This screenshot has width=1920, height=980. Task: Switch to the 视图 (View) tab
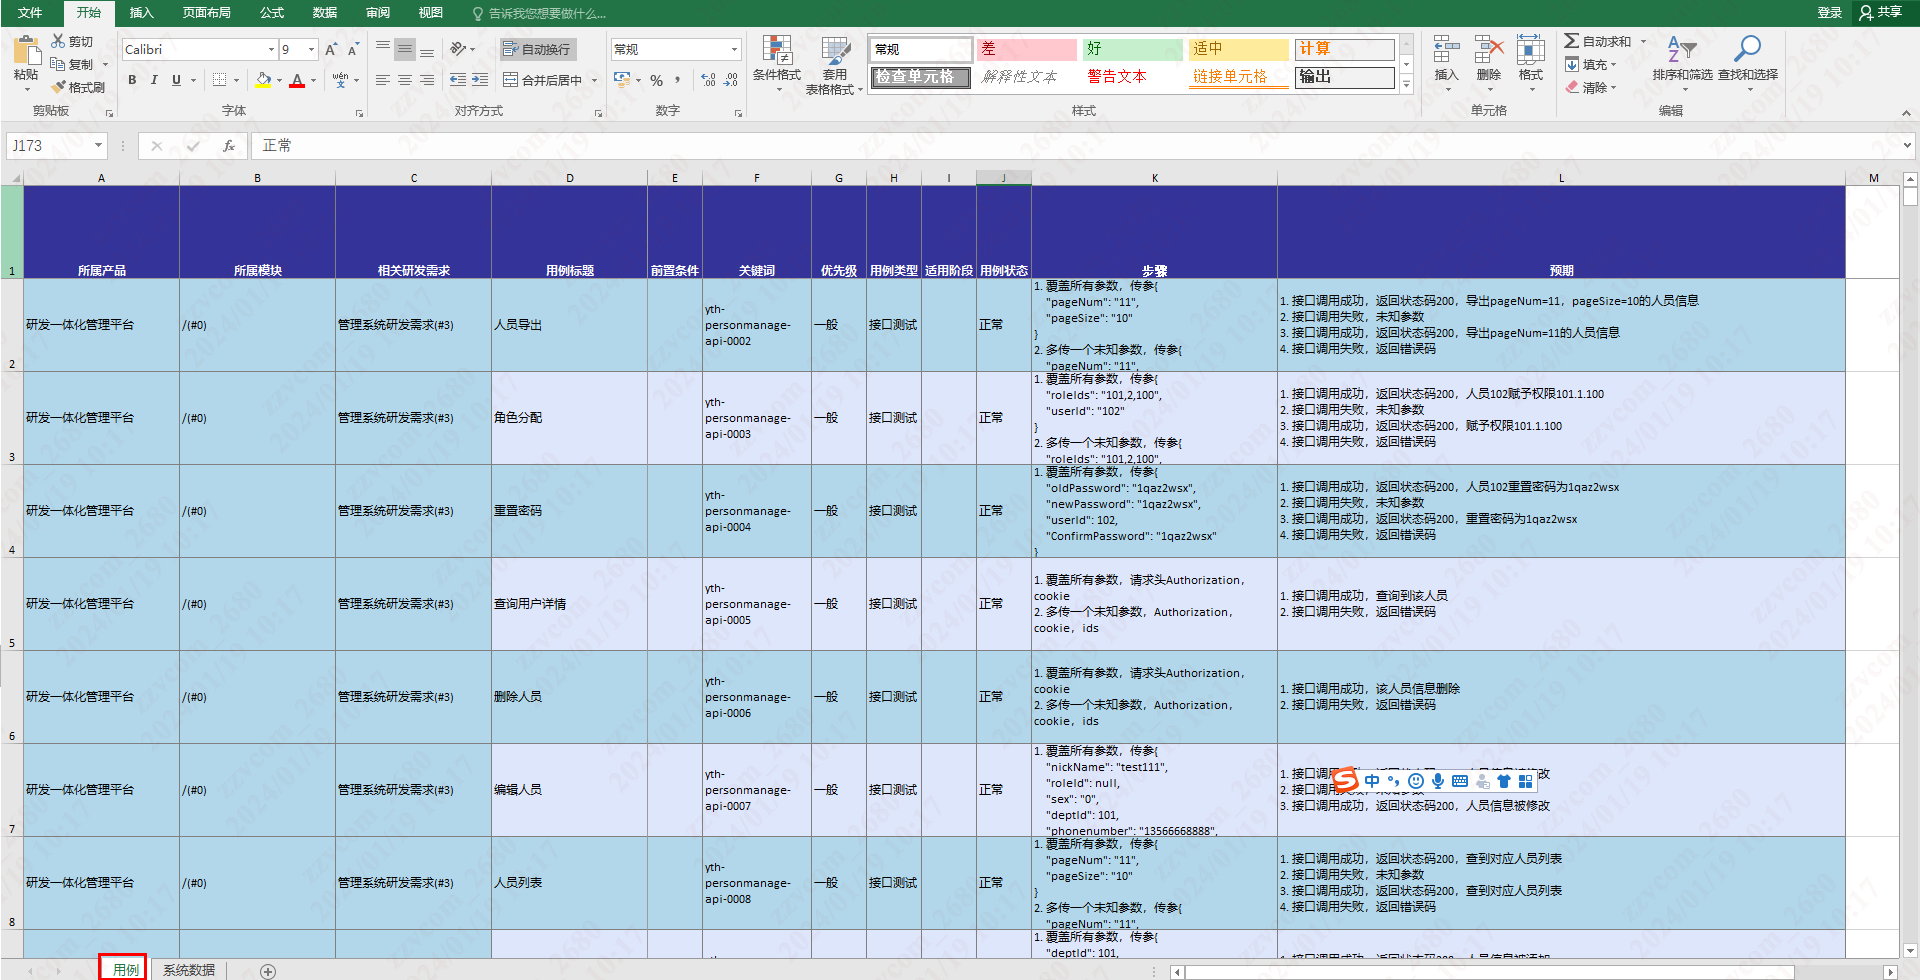point(430,13)
